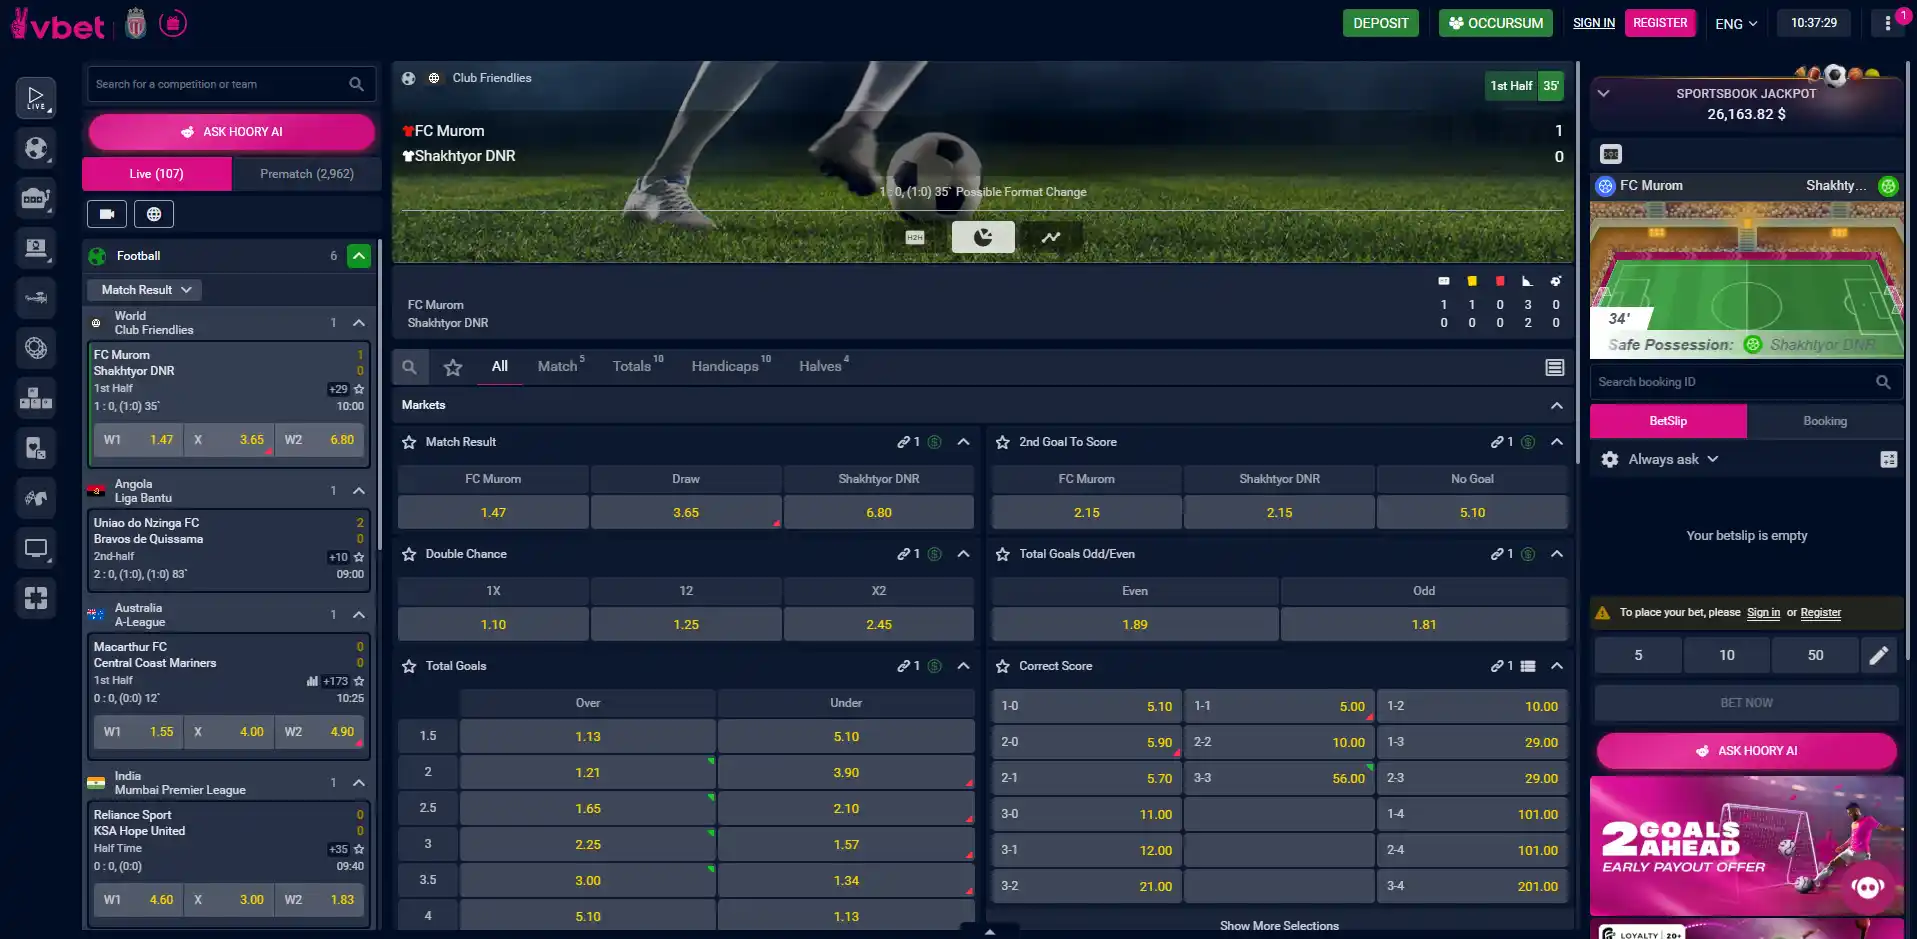Open the ENG language dropdown

[1736, 23]
